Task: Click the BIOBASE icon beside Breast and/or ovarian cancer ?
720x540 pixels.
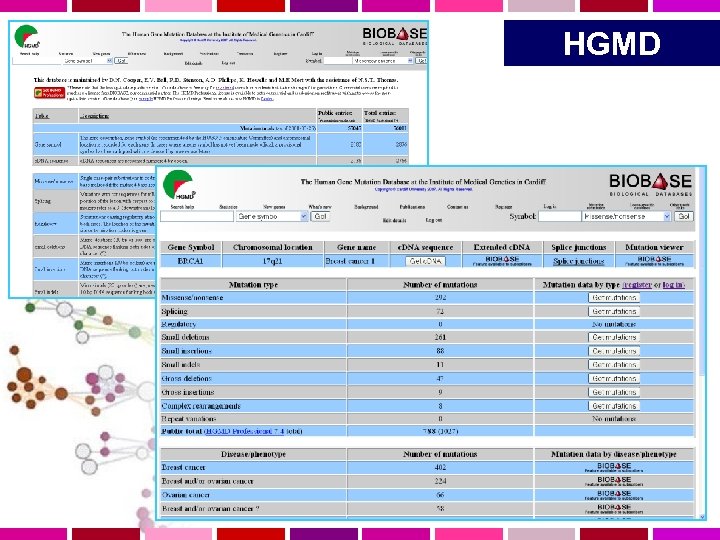Action: tap(614, 509)
